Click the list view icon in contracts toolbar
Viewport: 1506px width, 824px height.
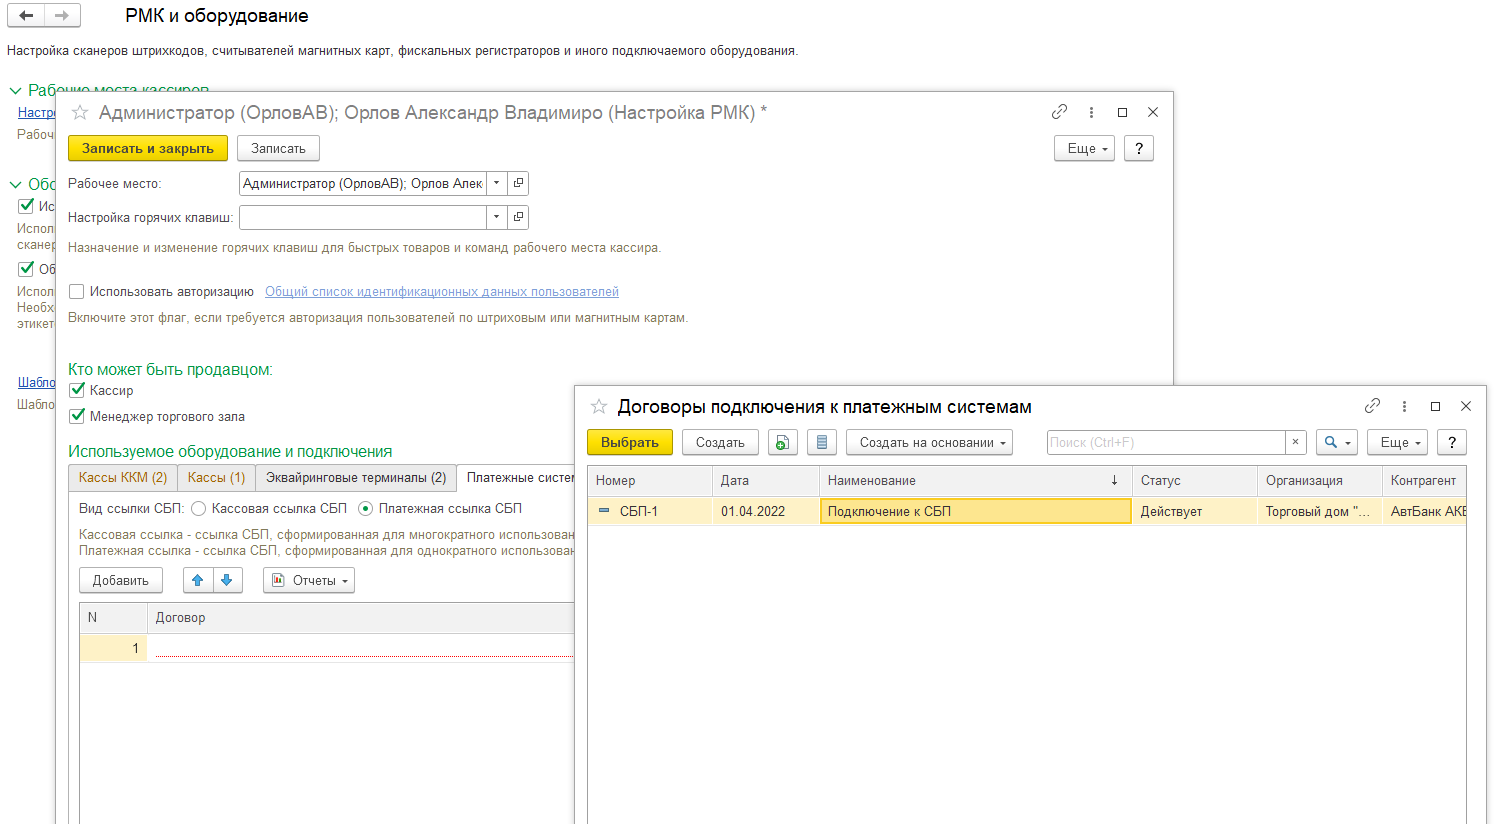pos(821,442)
